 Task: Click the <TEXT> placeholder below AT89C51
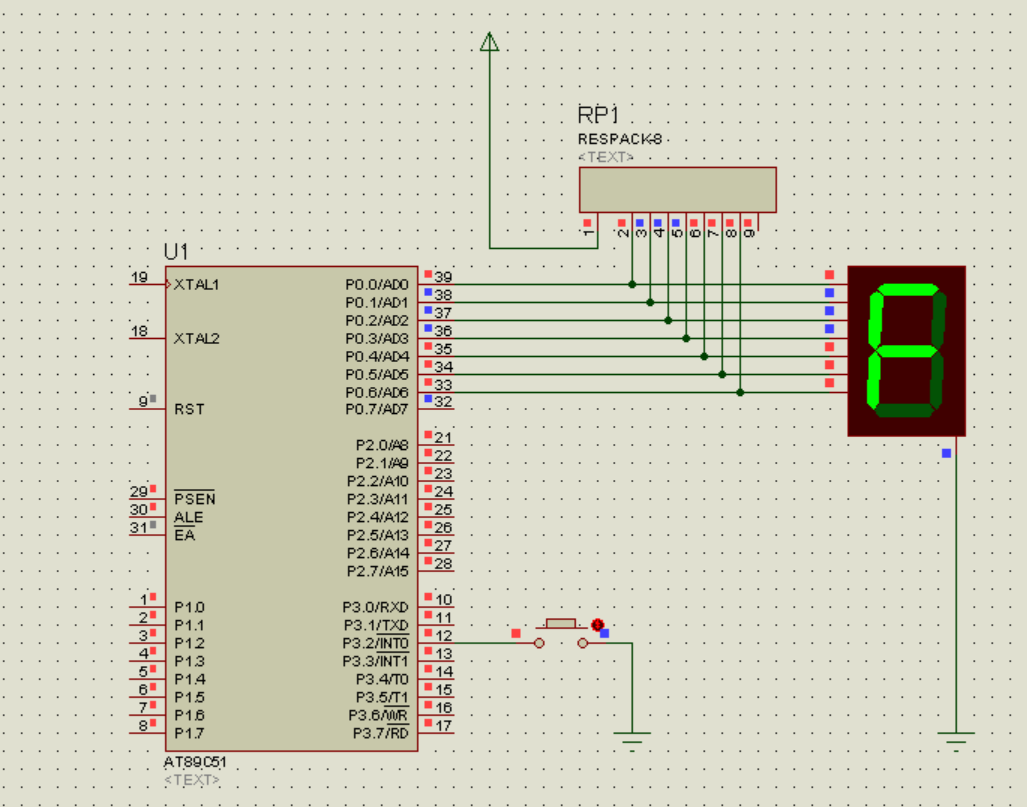[192, 780]
